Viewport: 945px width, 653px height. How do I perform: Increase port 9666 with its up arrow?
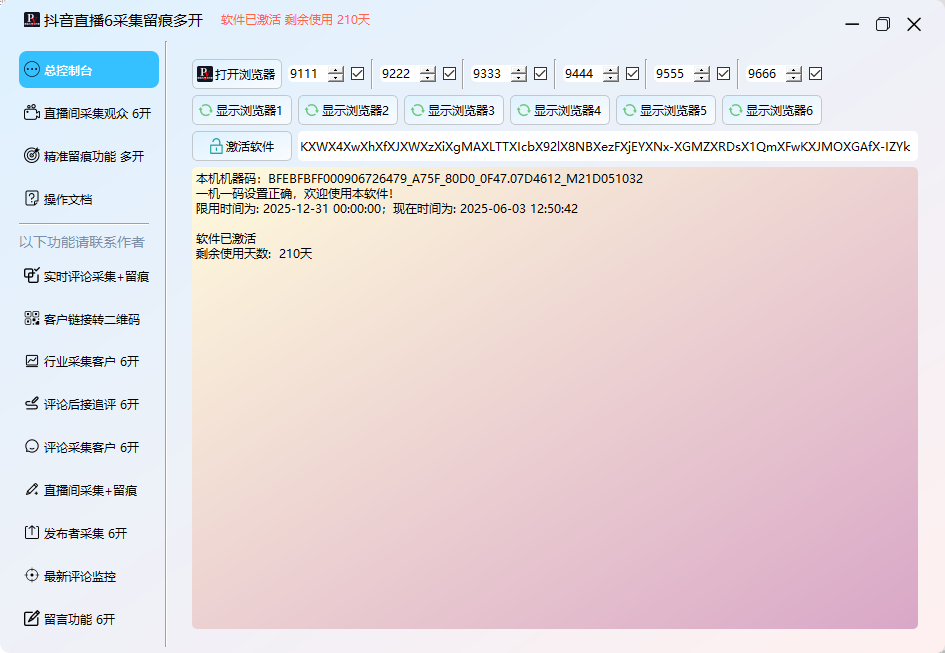(x=794, y=70)
